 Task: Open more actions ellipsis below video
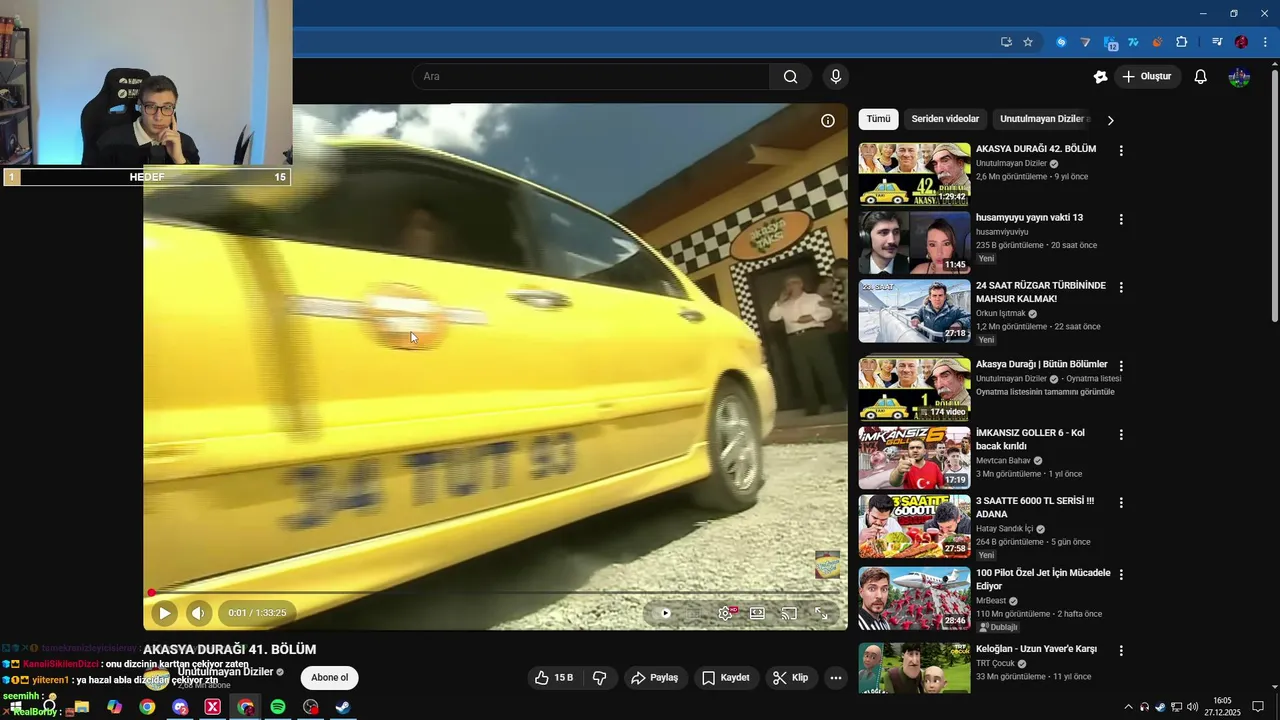[x=836, y=678]
